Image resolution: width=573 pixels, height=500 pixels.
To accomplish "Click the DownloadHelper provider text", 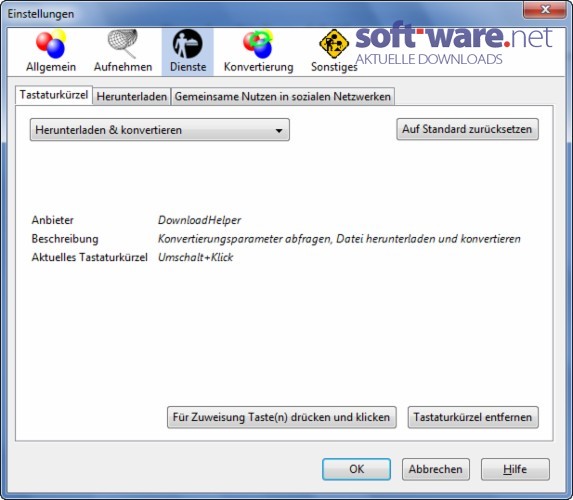I will point(199,220).
